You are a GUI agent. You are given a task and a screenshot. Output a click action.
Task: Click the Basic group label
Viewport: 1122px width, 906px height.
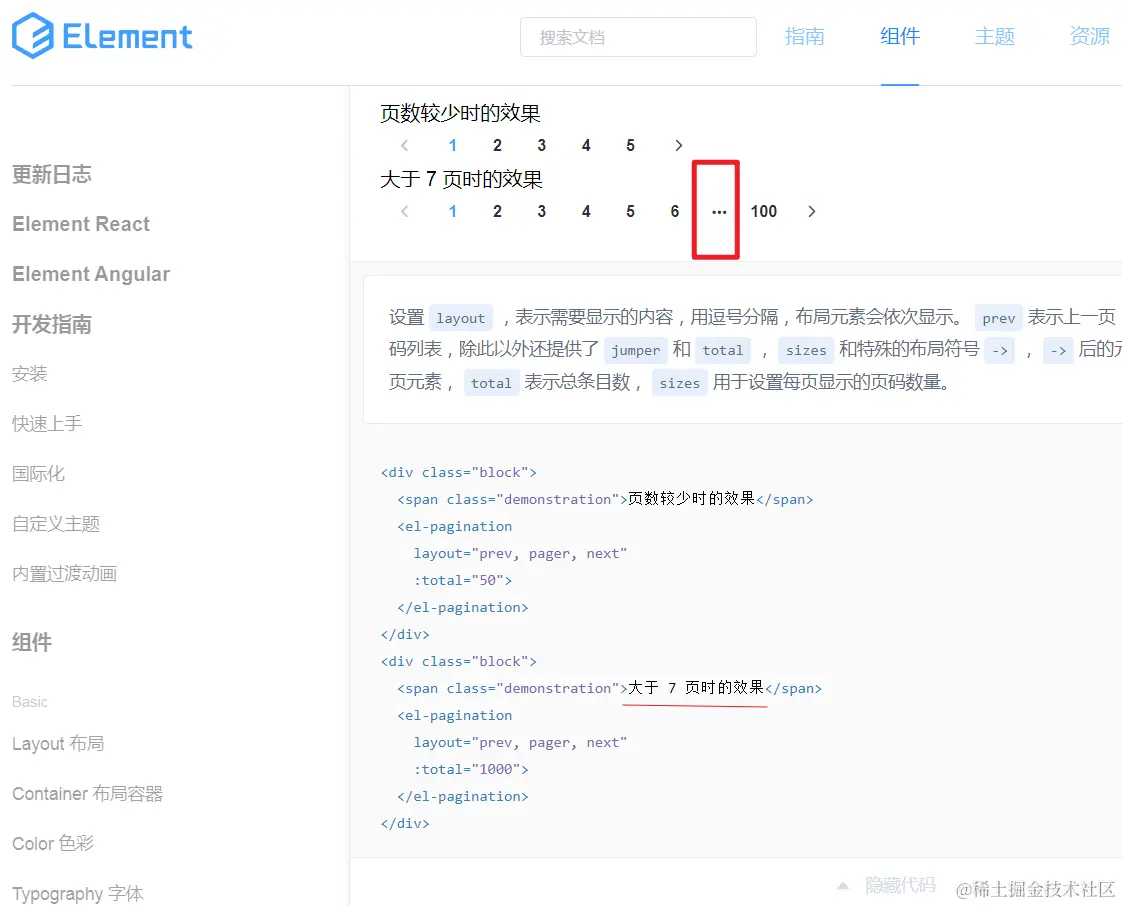(x=29, y=701)
